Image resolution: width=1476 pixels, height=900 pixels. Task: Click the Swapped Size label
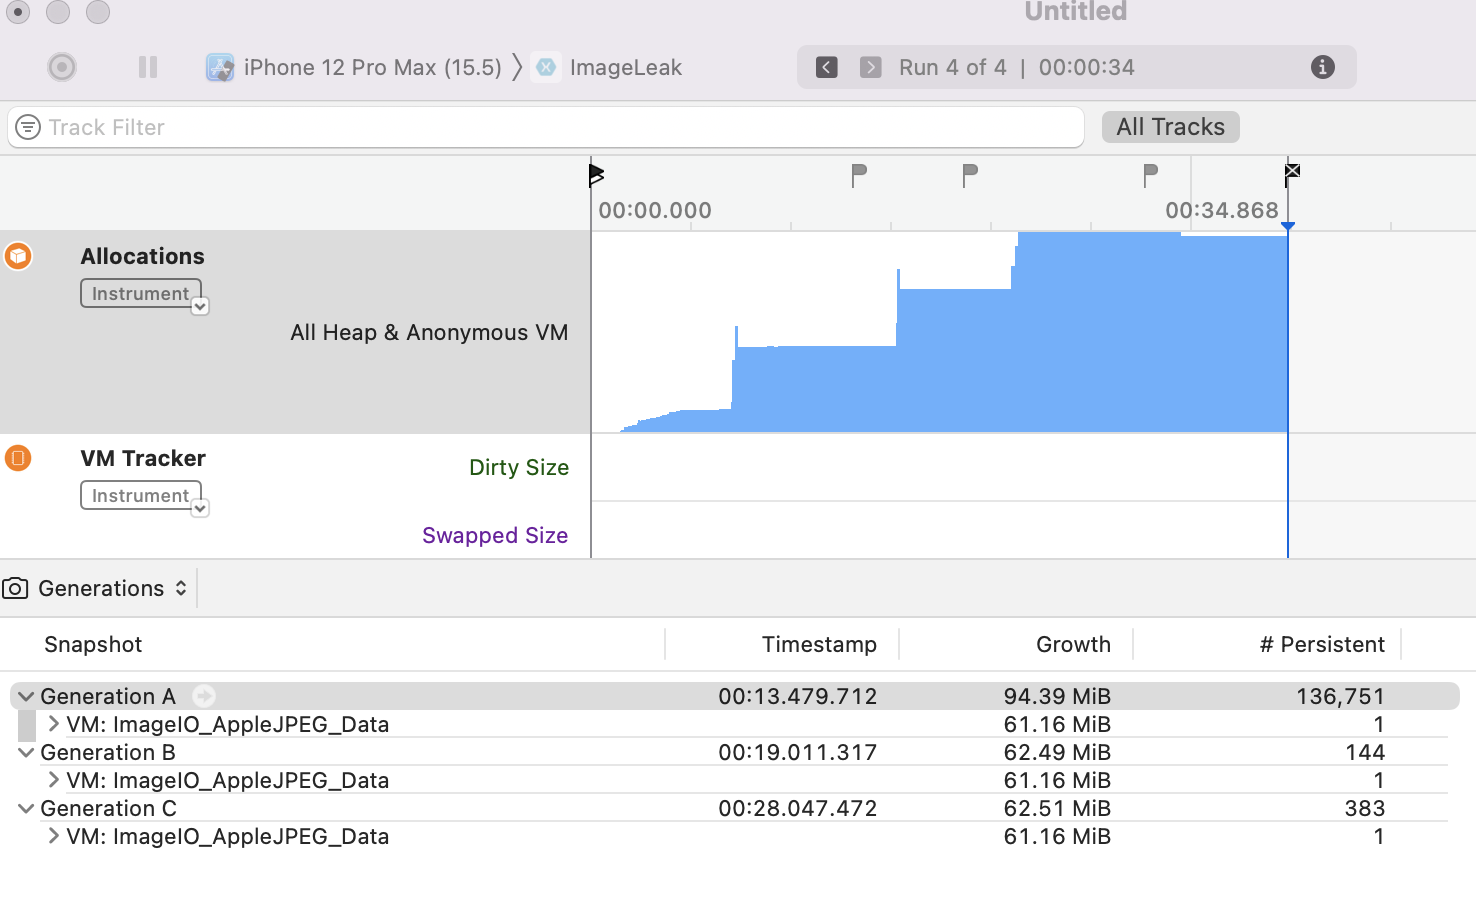point(495,535)
